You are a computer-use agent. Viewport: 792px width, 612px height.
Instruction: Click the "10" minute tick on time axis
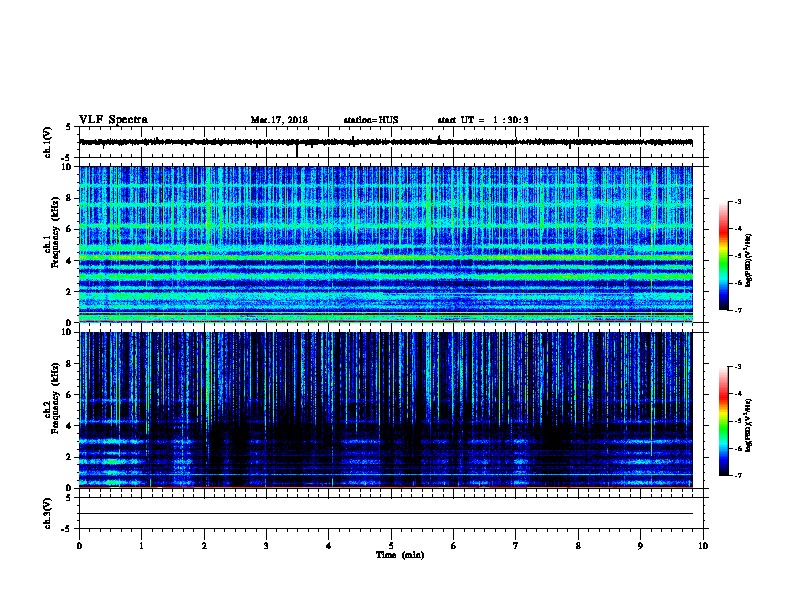pos(703,546)
